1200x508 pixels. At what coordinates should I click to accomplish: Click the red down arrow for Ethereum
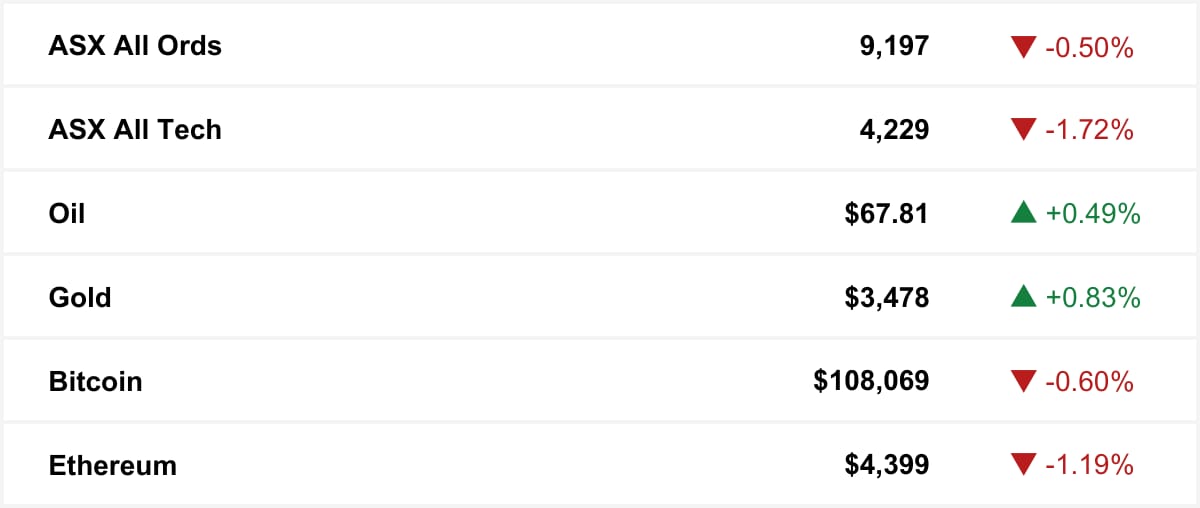click(1023, 466)
